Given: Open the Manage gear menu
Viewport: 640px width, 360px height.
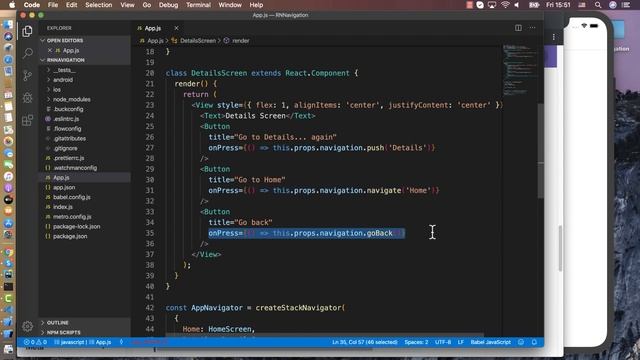Looking at the screenshot, I should 27,326.
